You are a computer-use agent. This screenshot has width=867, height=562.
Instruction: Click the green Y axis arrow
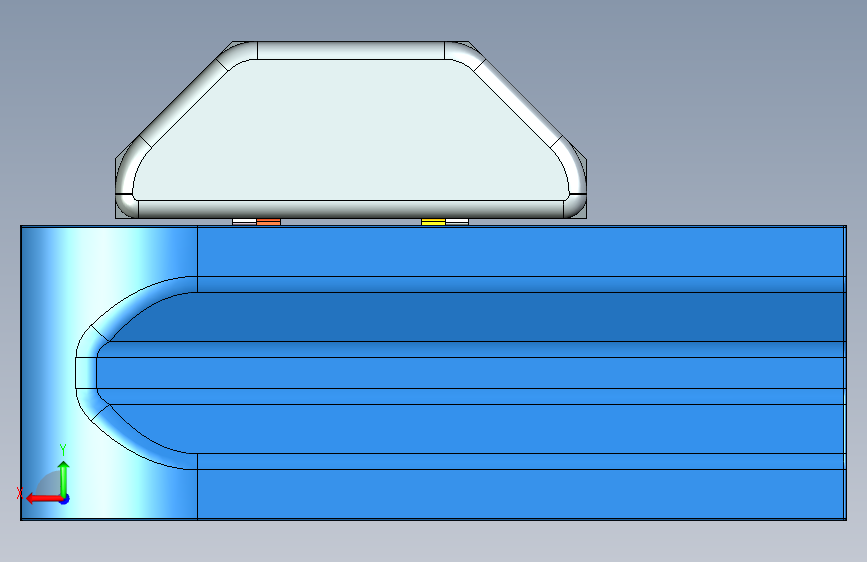click(x=64, y=478)
